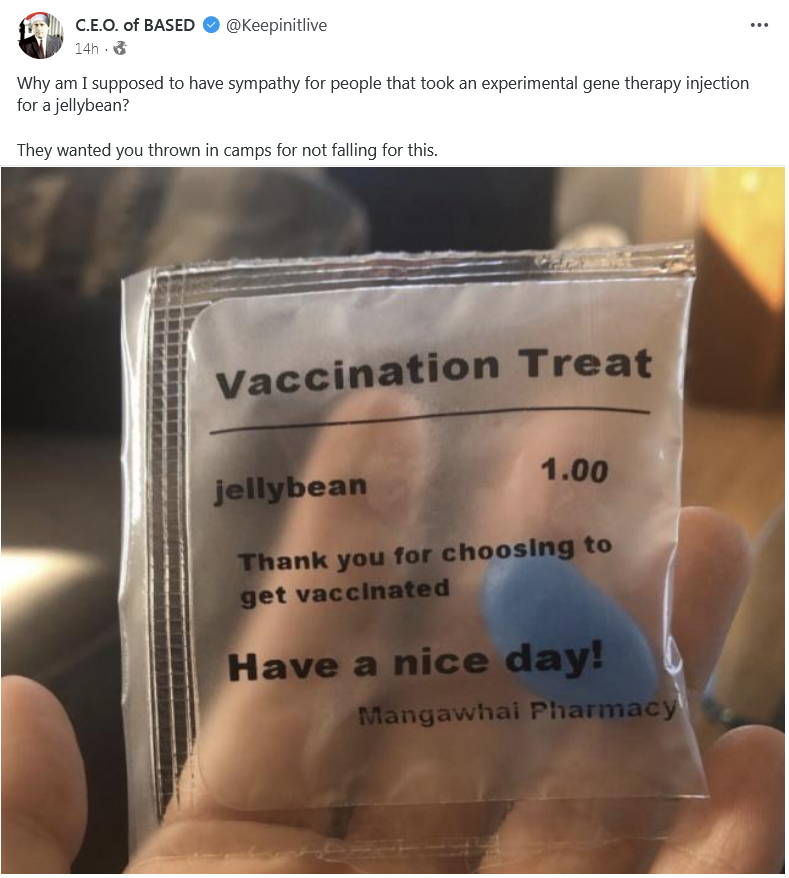Viewport: 789px width, 878px height.
Task: Click the 'They wanted you thrown in camps' line
Action: (227, 150)
